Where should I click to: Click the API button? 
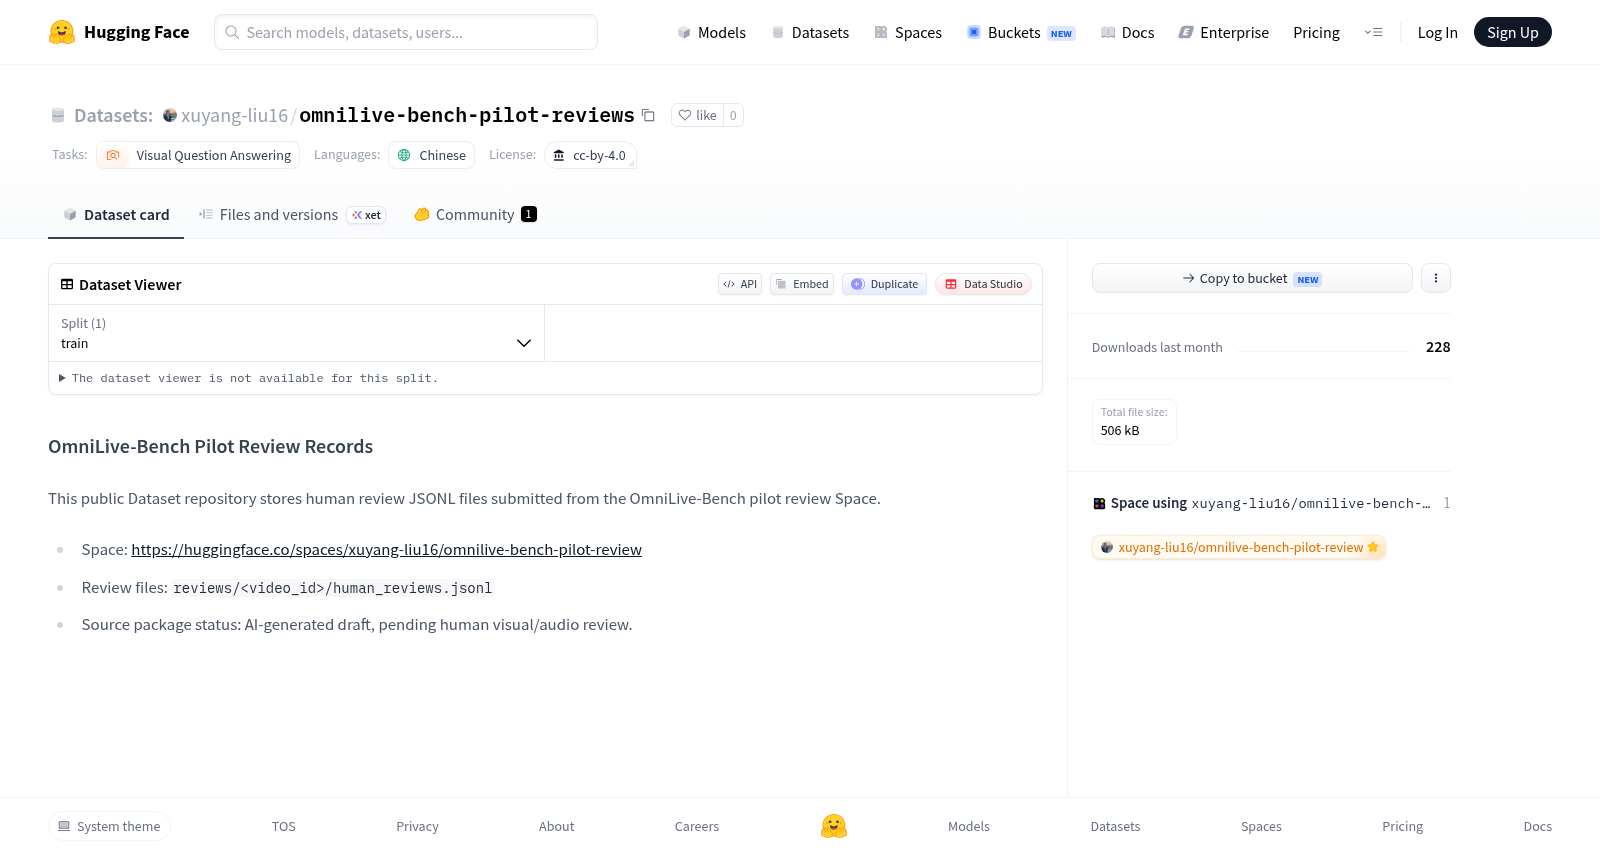740,284
